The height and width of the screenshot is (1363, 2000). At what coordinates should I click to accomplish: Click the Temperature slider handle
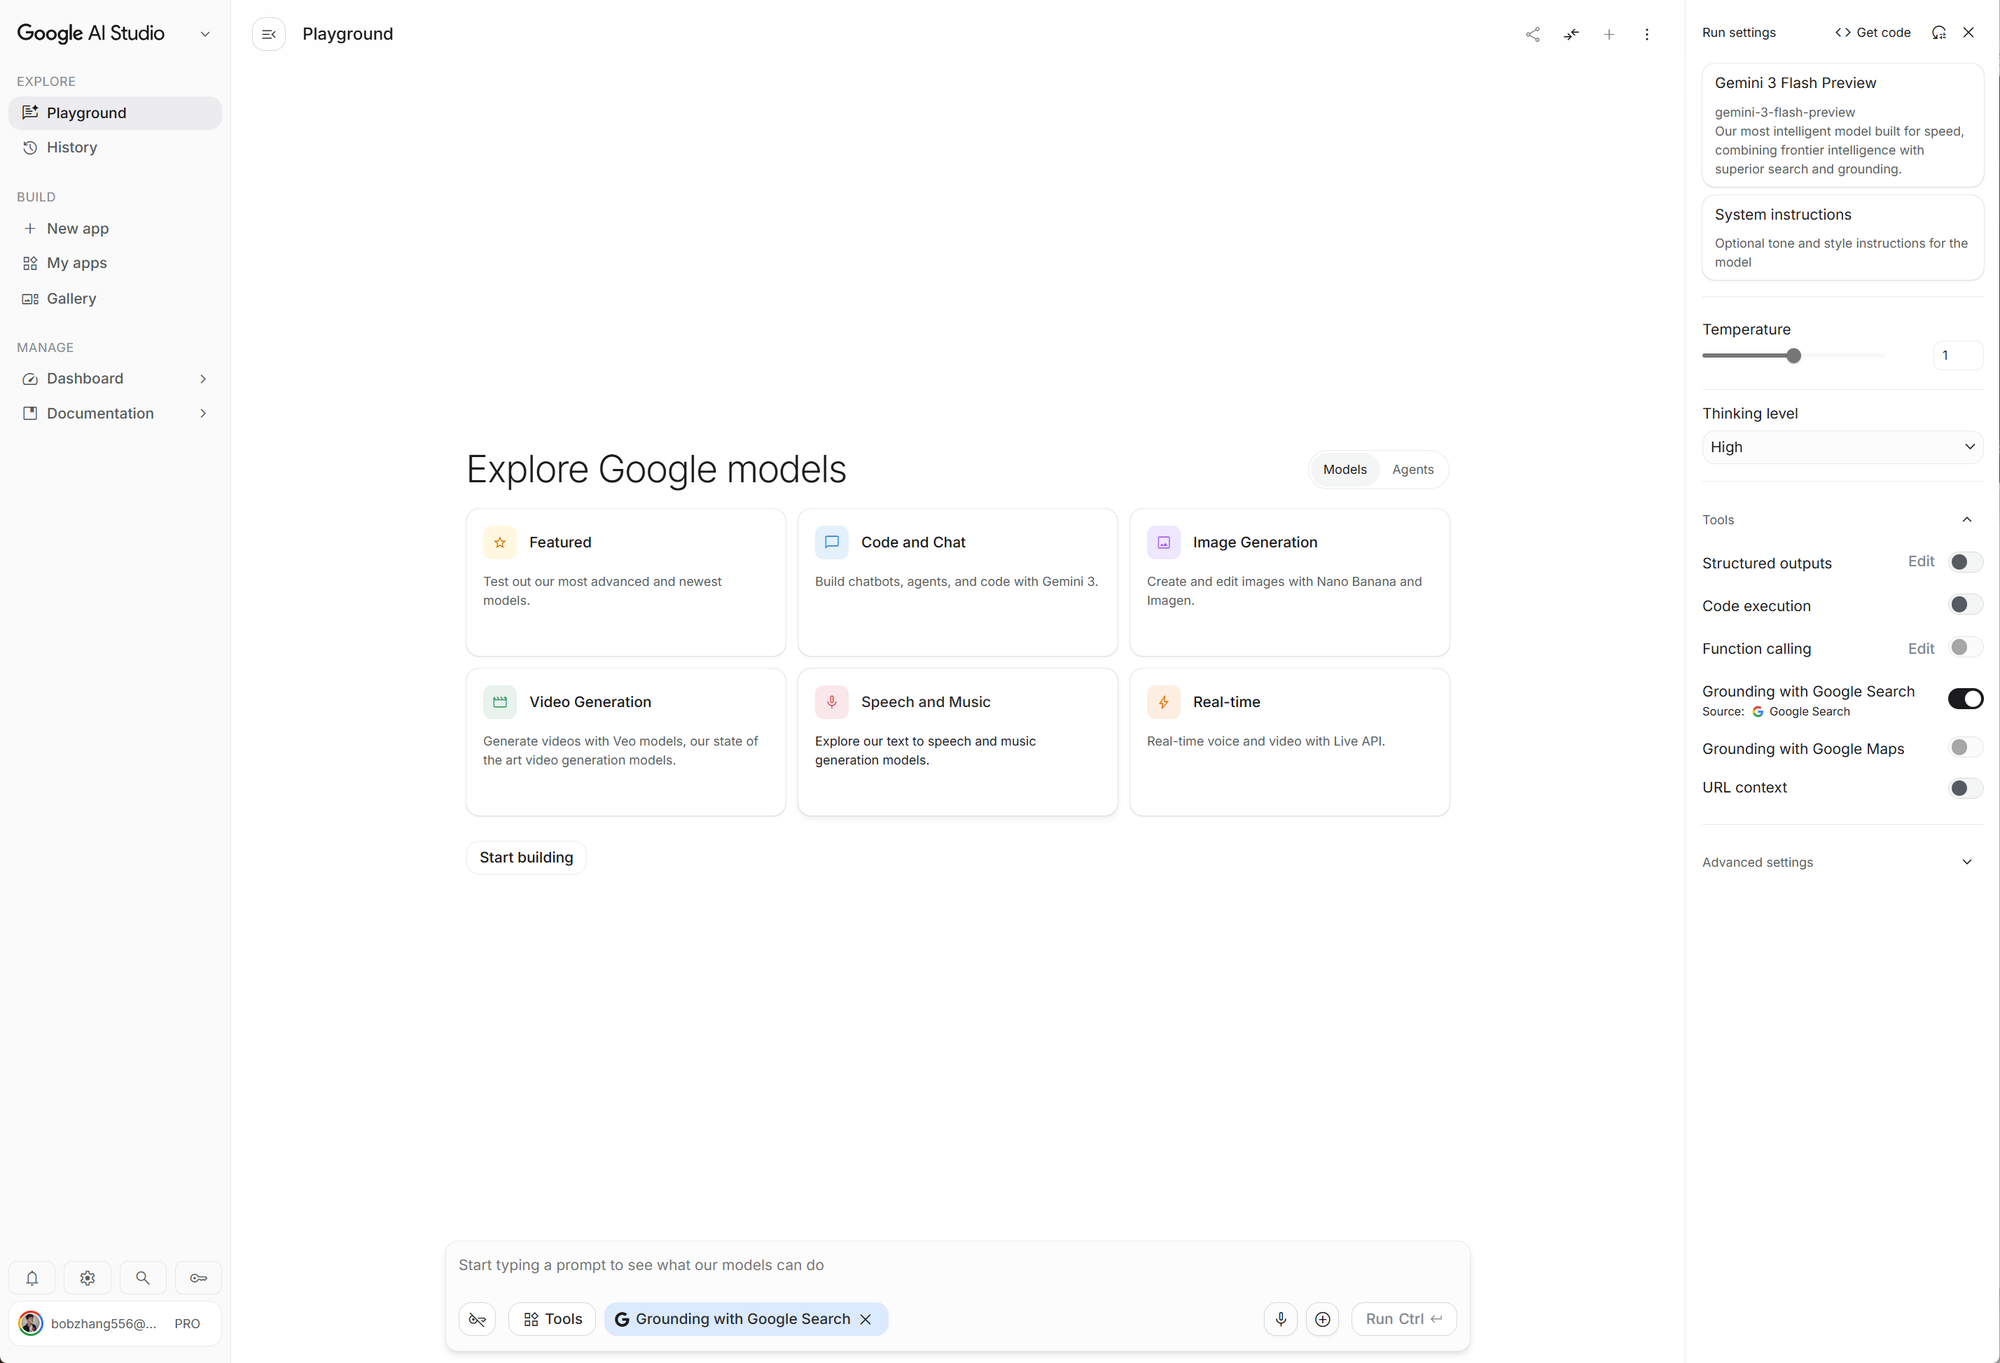(1794, 356)
